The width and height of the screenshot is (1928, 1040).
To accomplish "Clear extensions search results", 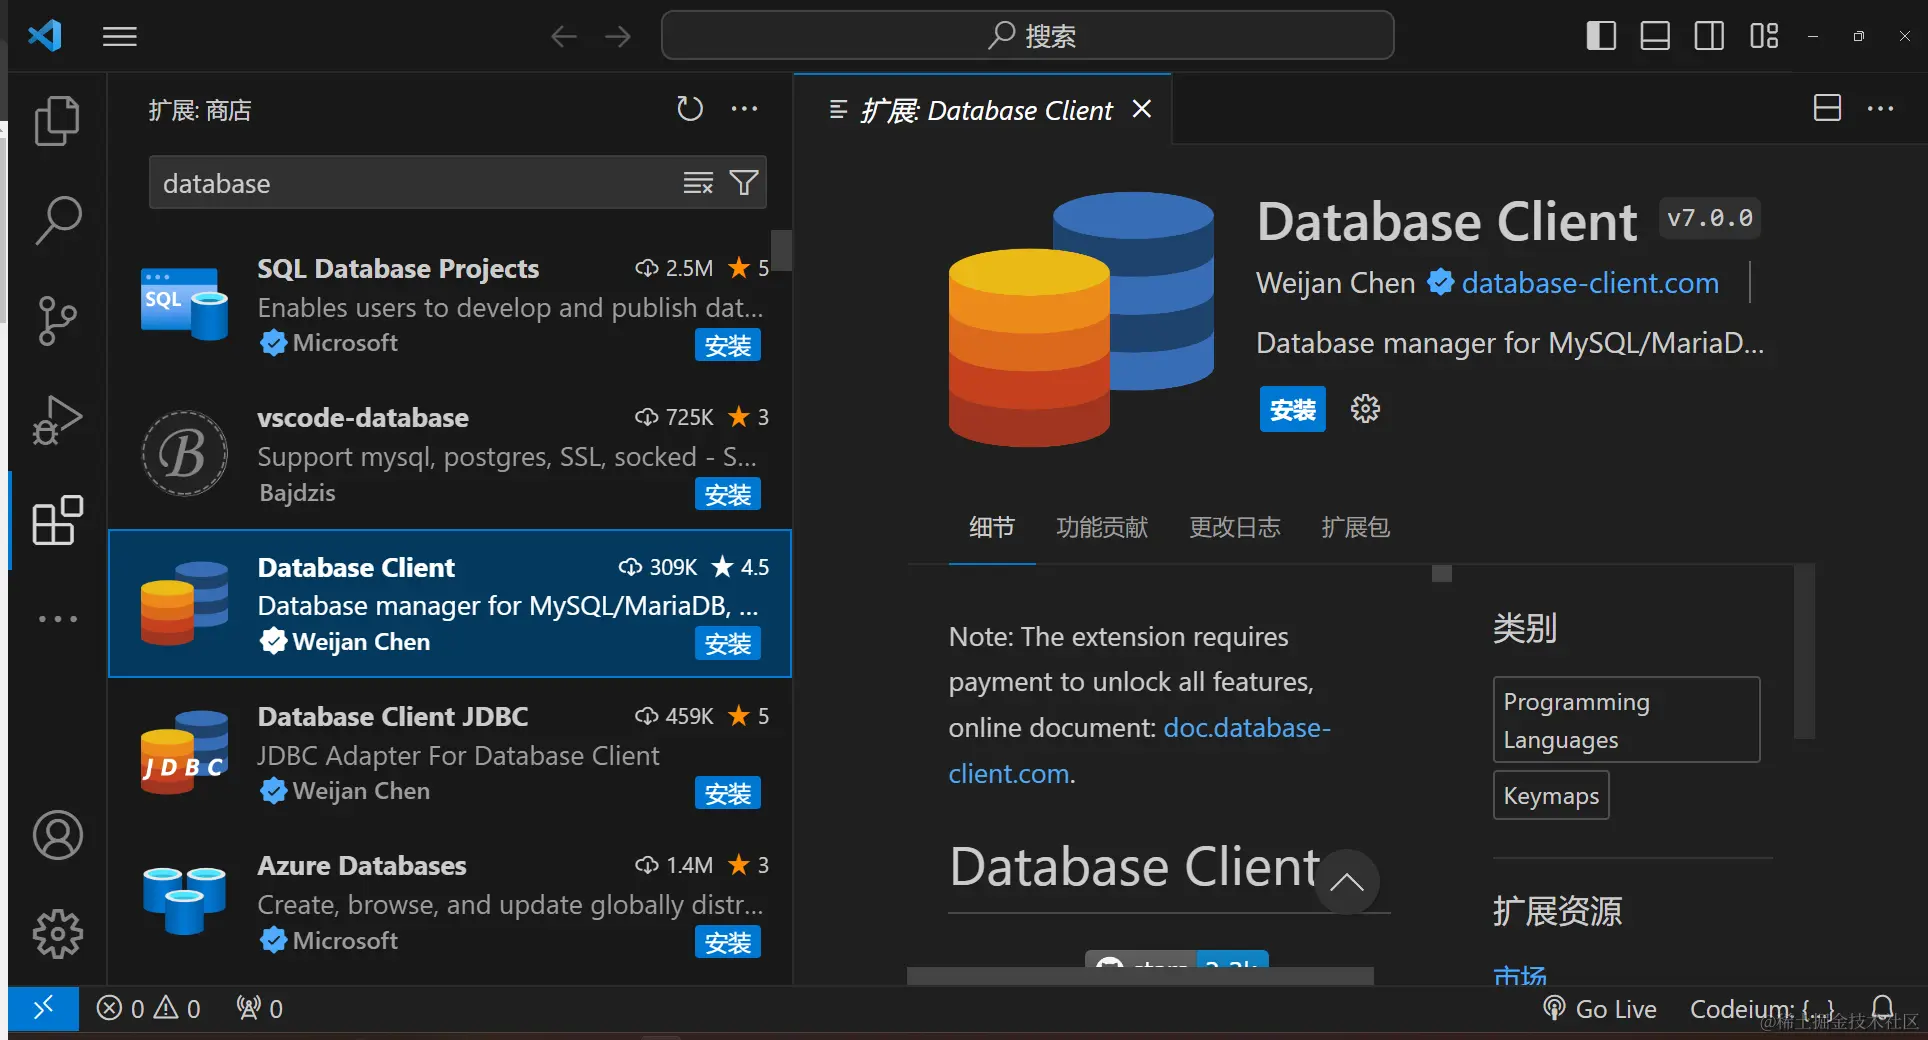I will coord(698,183).
